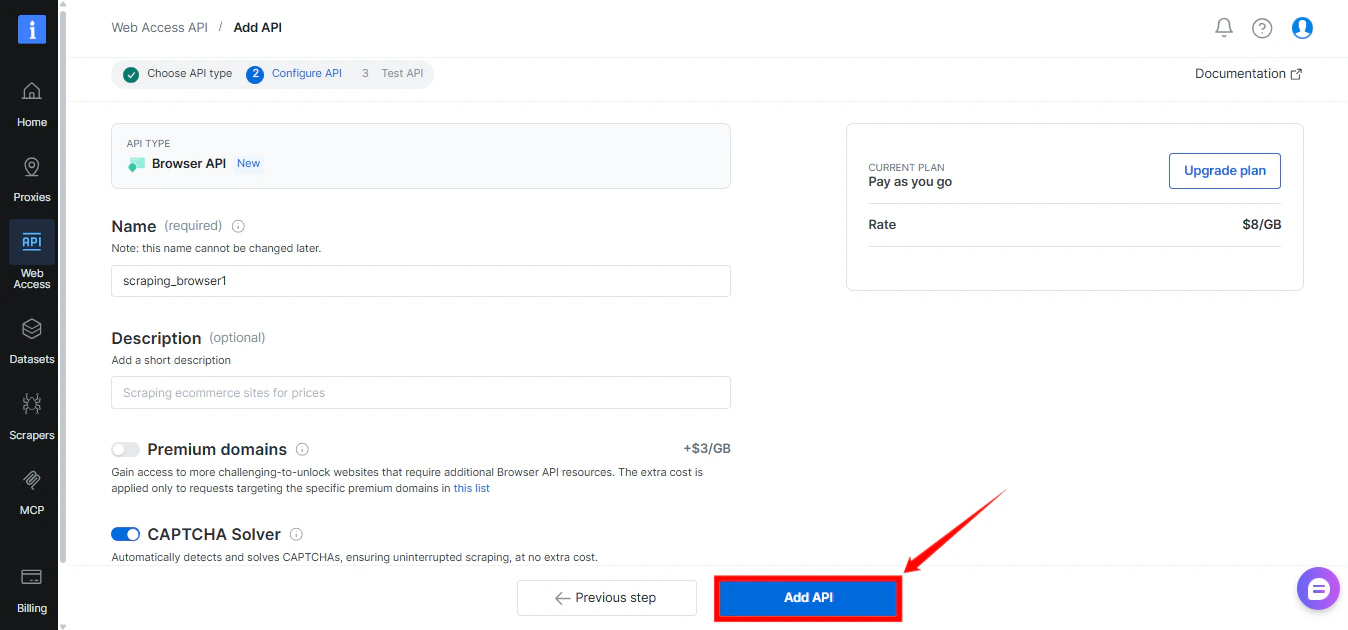1348x630 pixels.
Task: Open the Scrapers section
Action: pos(31,417)
